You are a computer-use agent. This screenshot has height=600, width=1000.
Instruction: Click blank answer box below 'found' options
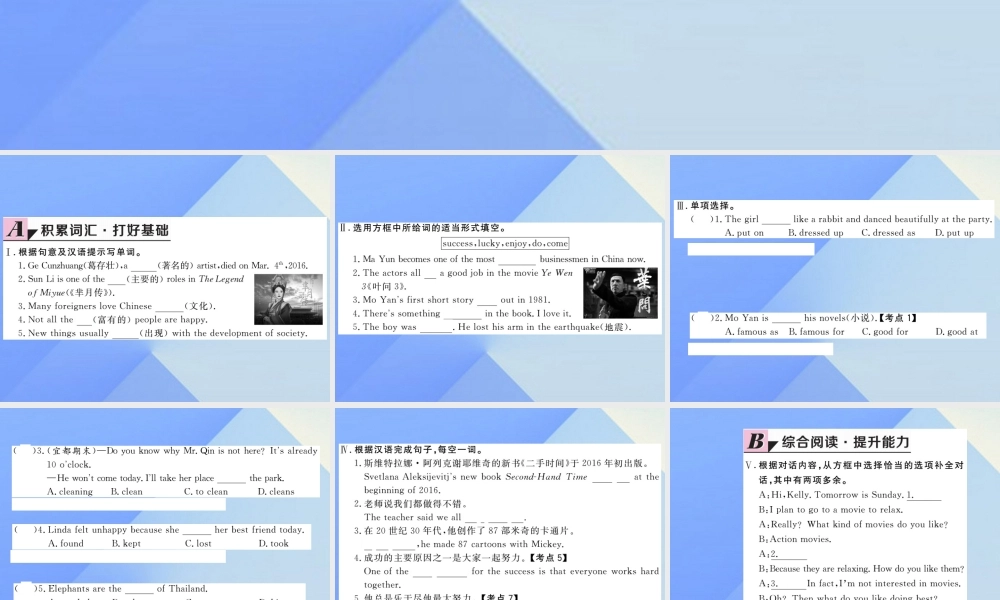point(118,557)
